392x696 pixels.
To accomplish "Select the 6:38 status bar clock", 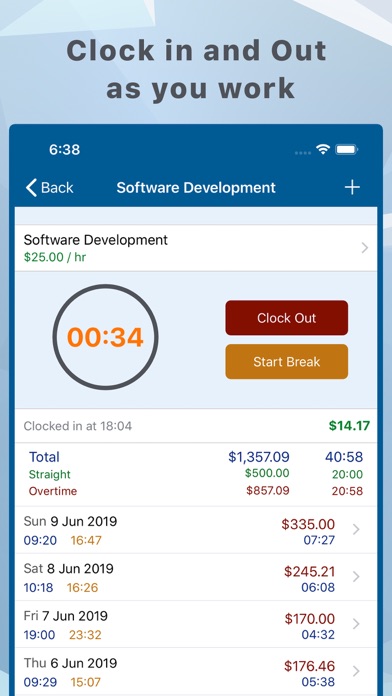I will click(x=64, y=150).
